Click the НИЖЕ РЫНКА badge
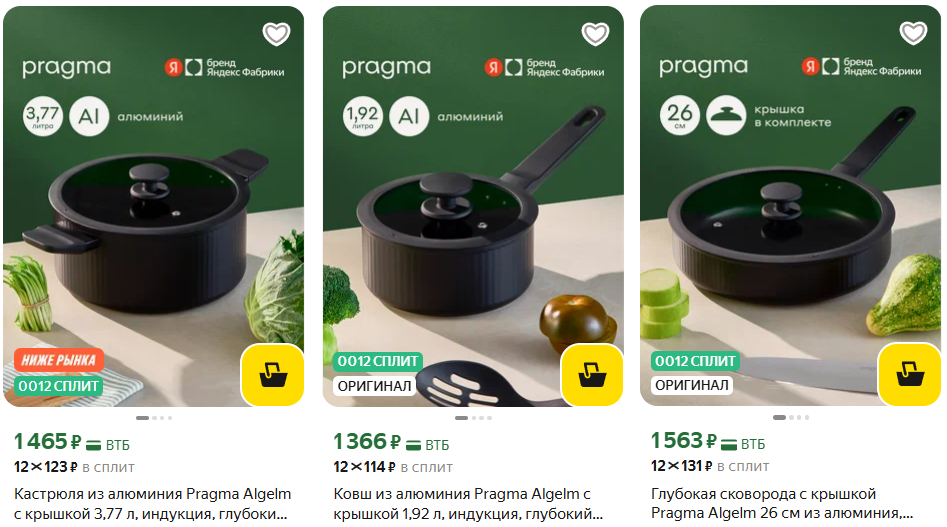This screenshot has width=947, height=527. point(59,360)
